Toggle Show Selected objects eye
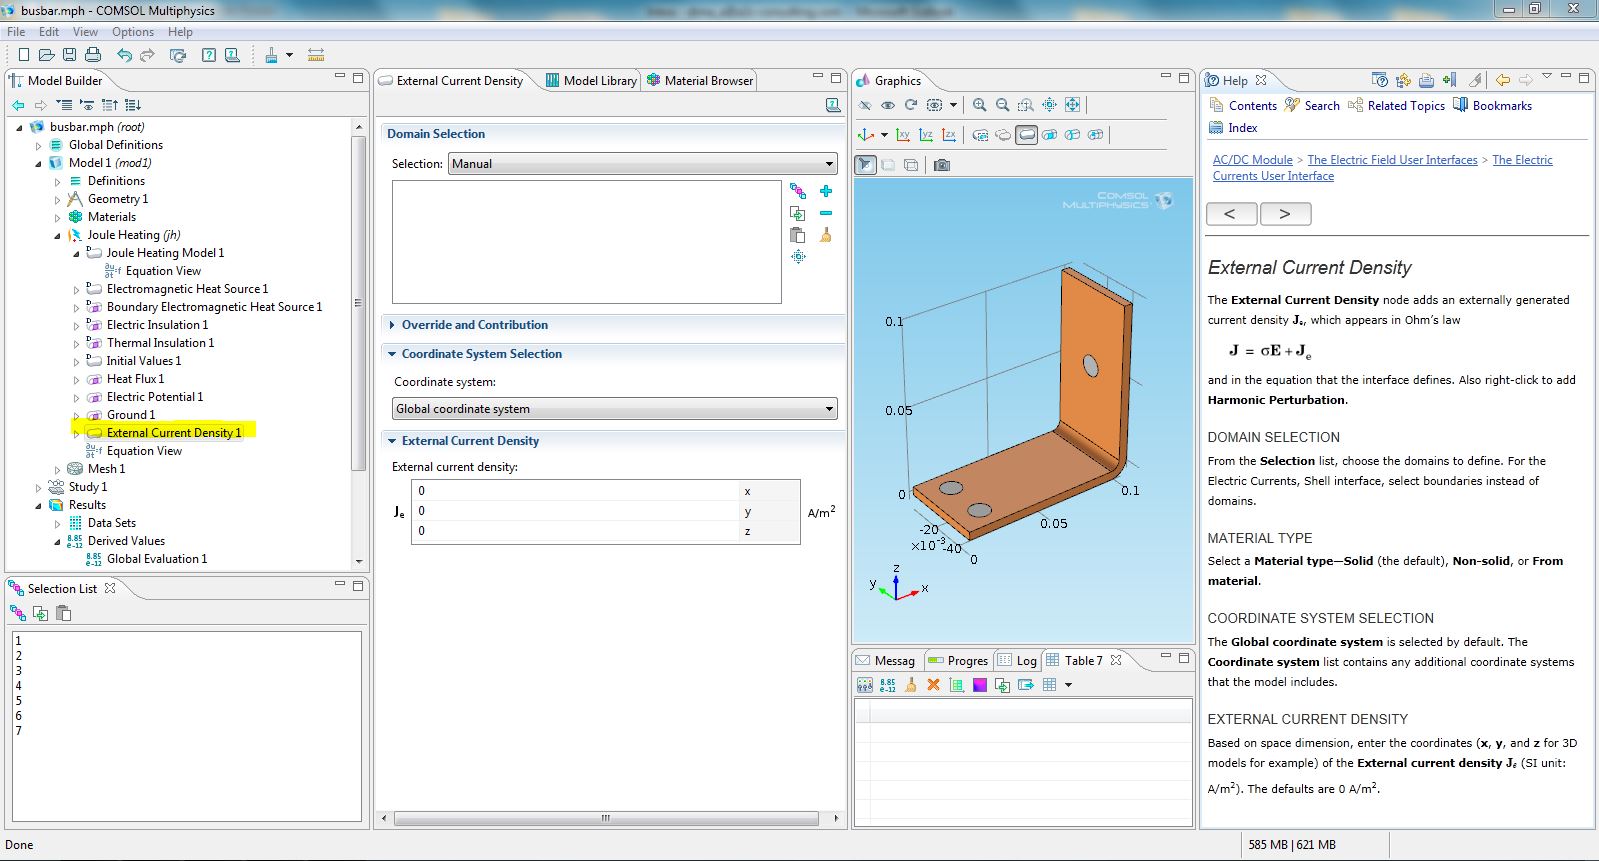The height and width of the screenshot is (861, 1599). coord(888,105)
